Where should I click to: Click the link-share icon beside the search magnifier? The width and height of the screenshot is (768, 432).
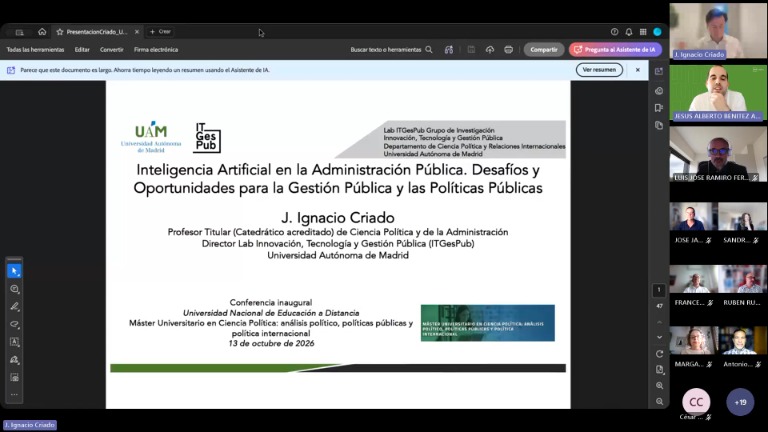pos(449,49)
